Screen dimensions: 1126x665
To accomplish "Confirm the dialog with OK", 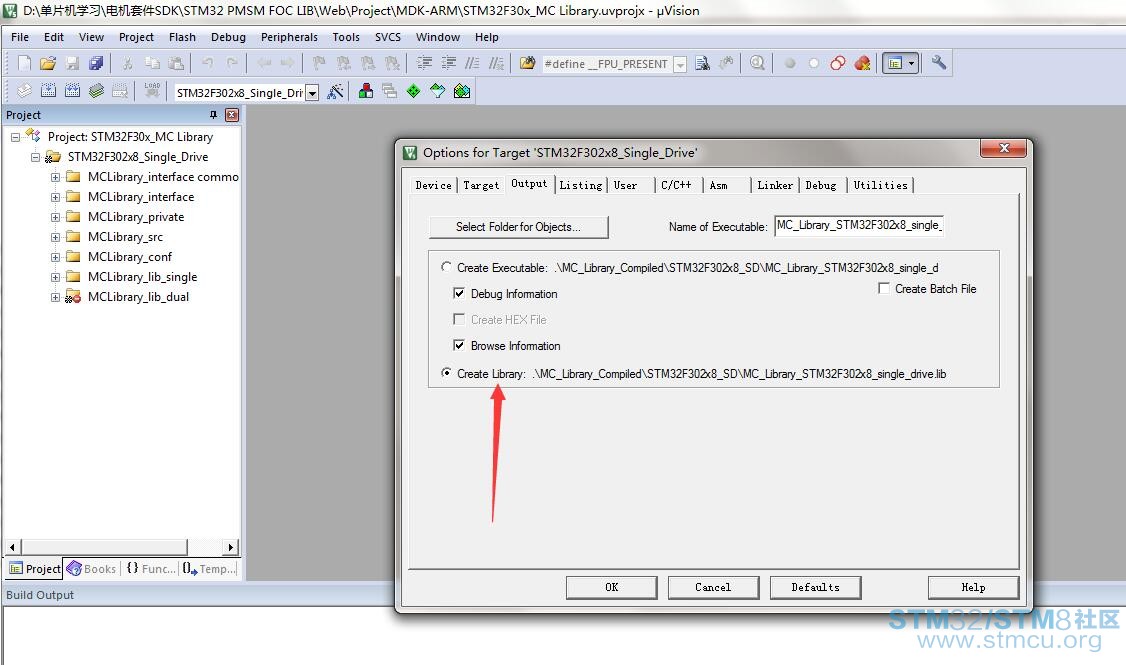I will click(611, 587).
